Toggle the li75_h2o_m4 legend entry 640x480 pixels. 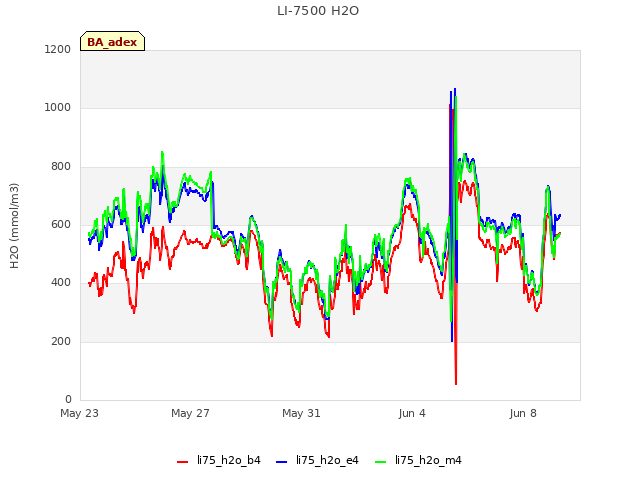pos(418,460)
